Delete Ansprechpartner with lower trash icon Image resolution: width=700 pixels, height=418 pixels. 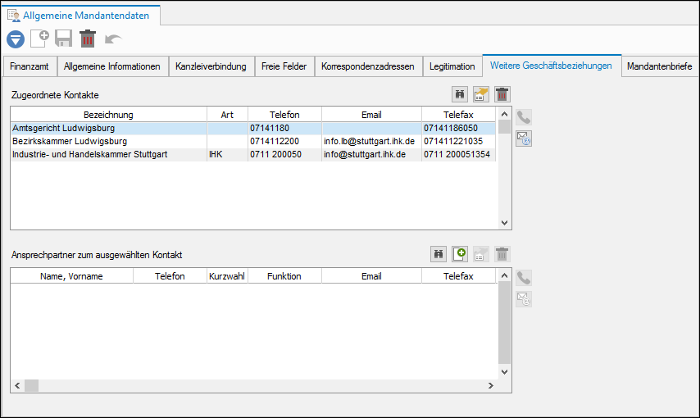point(502,254)
